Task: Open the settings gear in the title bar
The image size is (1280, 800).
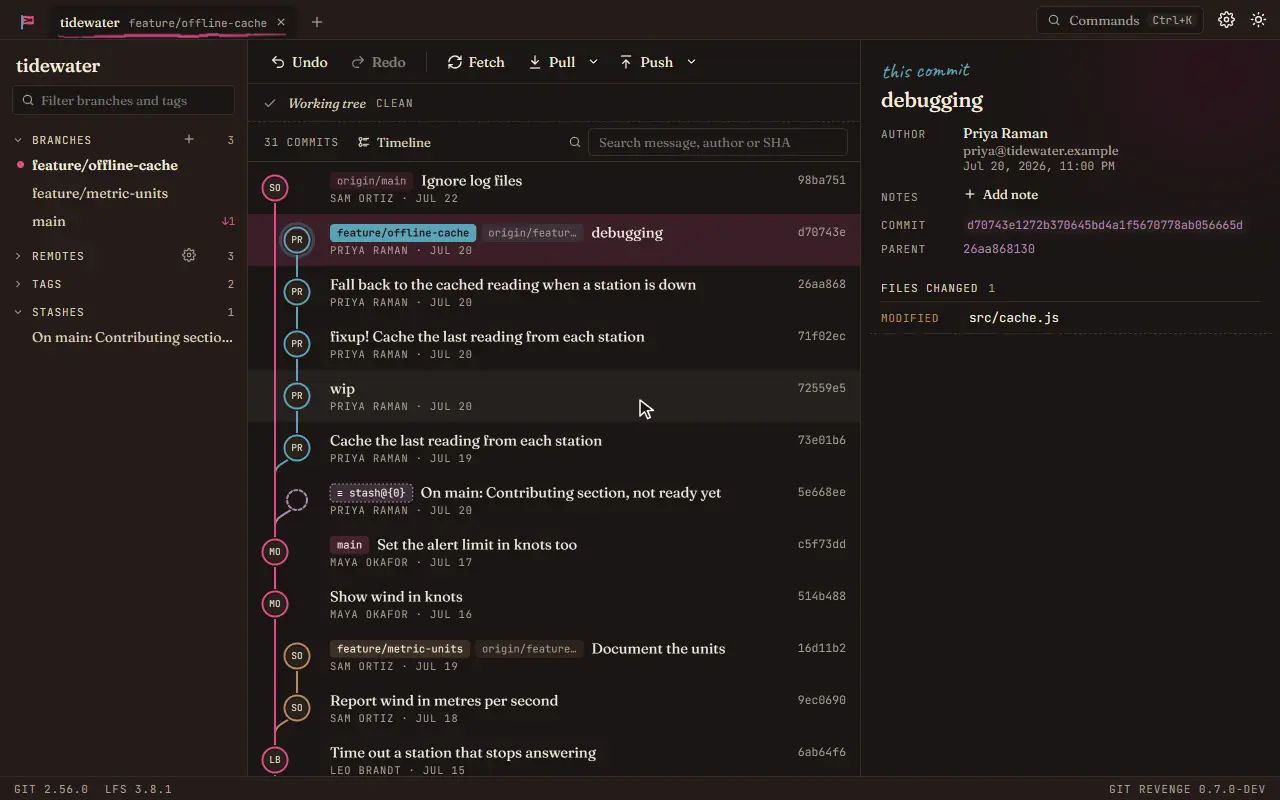Action: 1226,20
